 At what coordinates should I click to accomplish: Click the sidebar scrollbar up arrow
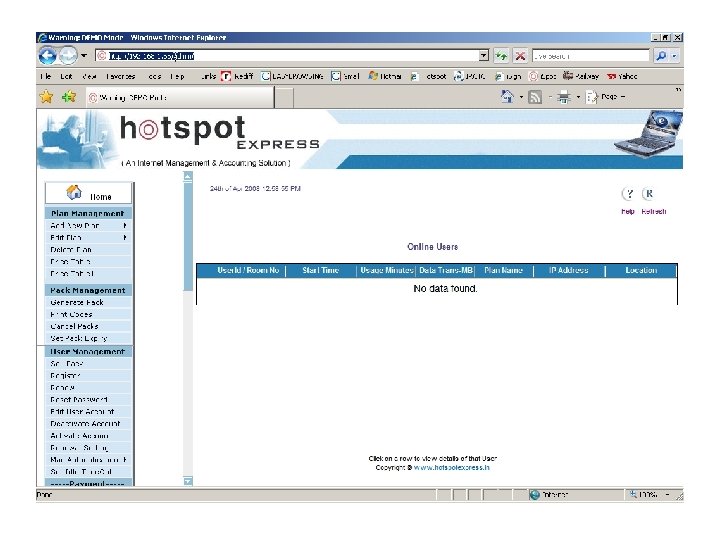(x=188, y=176)
